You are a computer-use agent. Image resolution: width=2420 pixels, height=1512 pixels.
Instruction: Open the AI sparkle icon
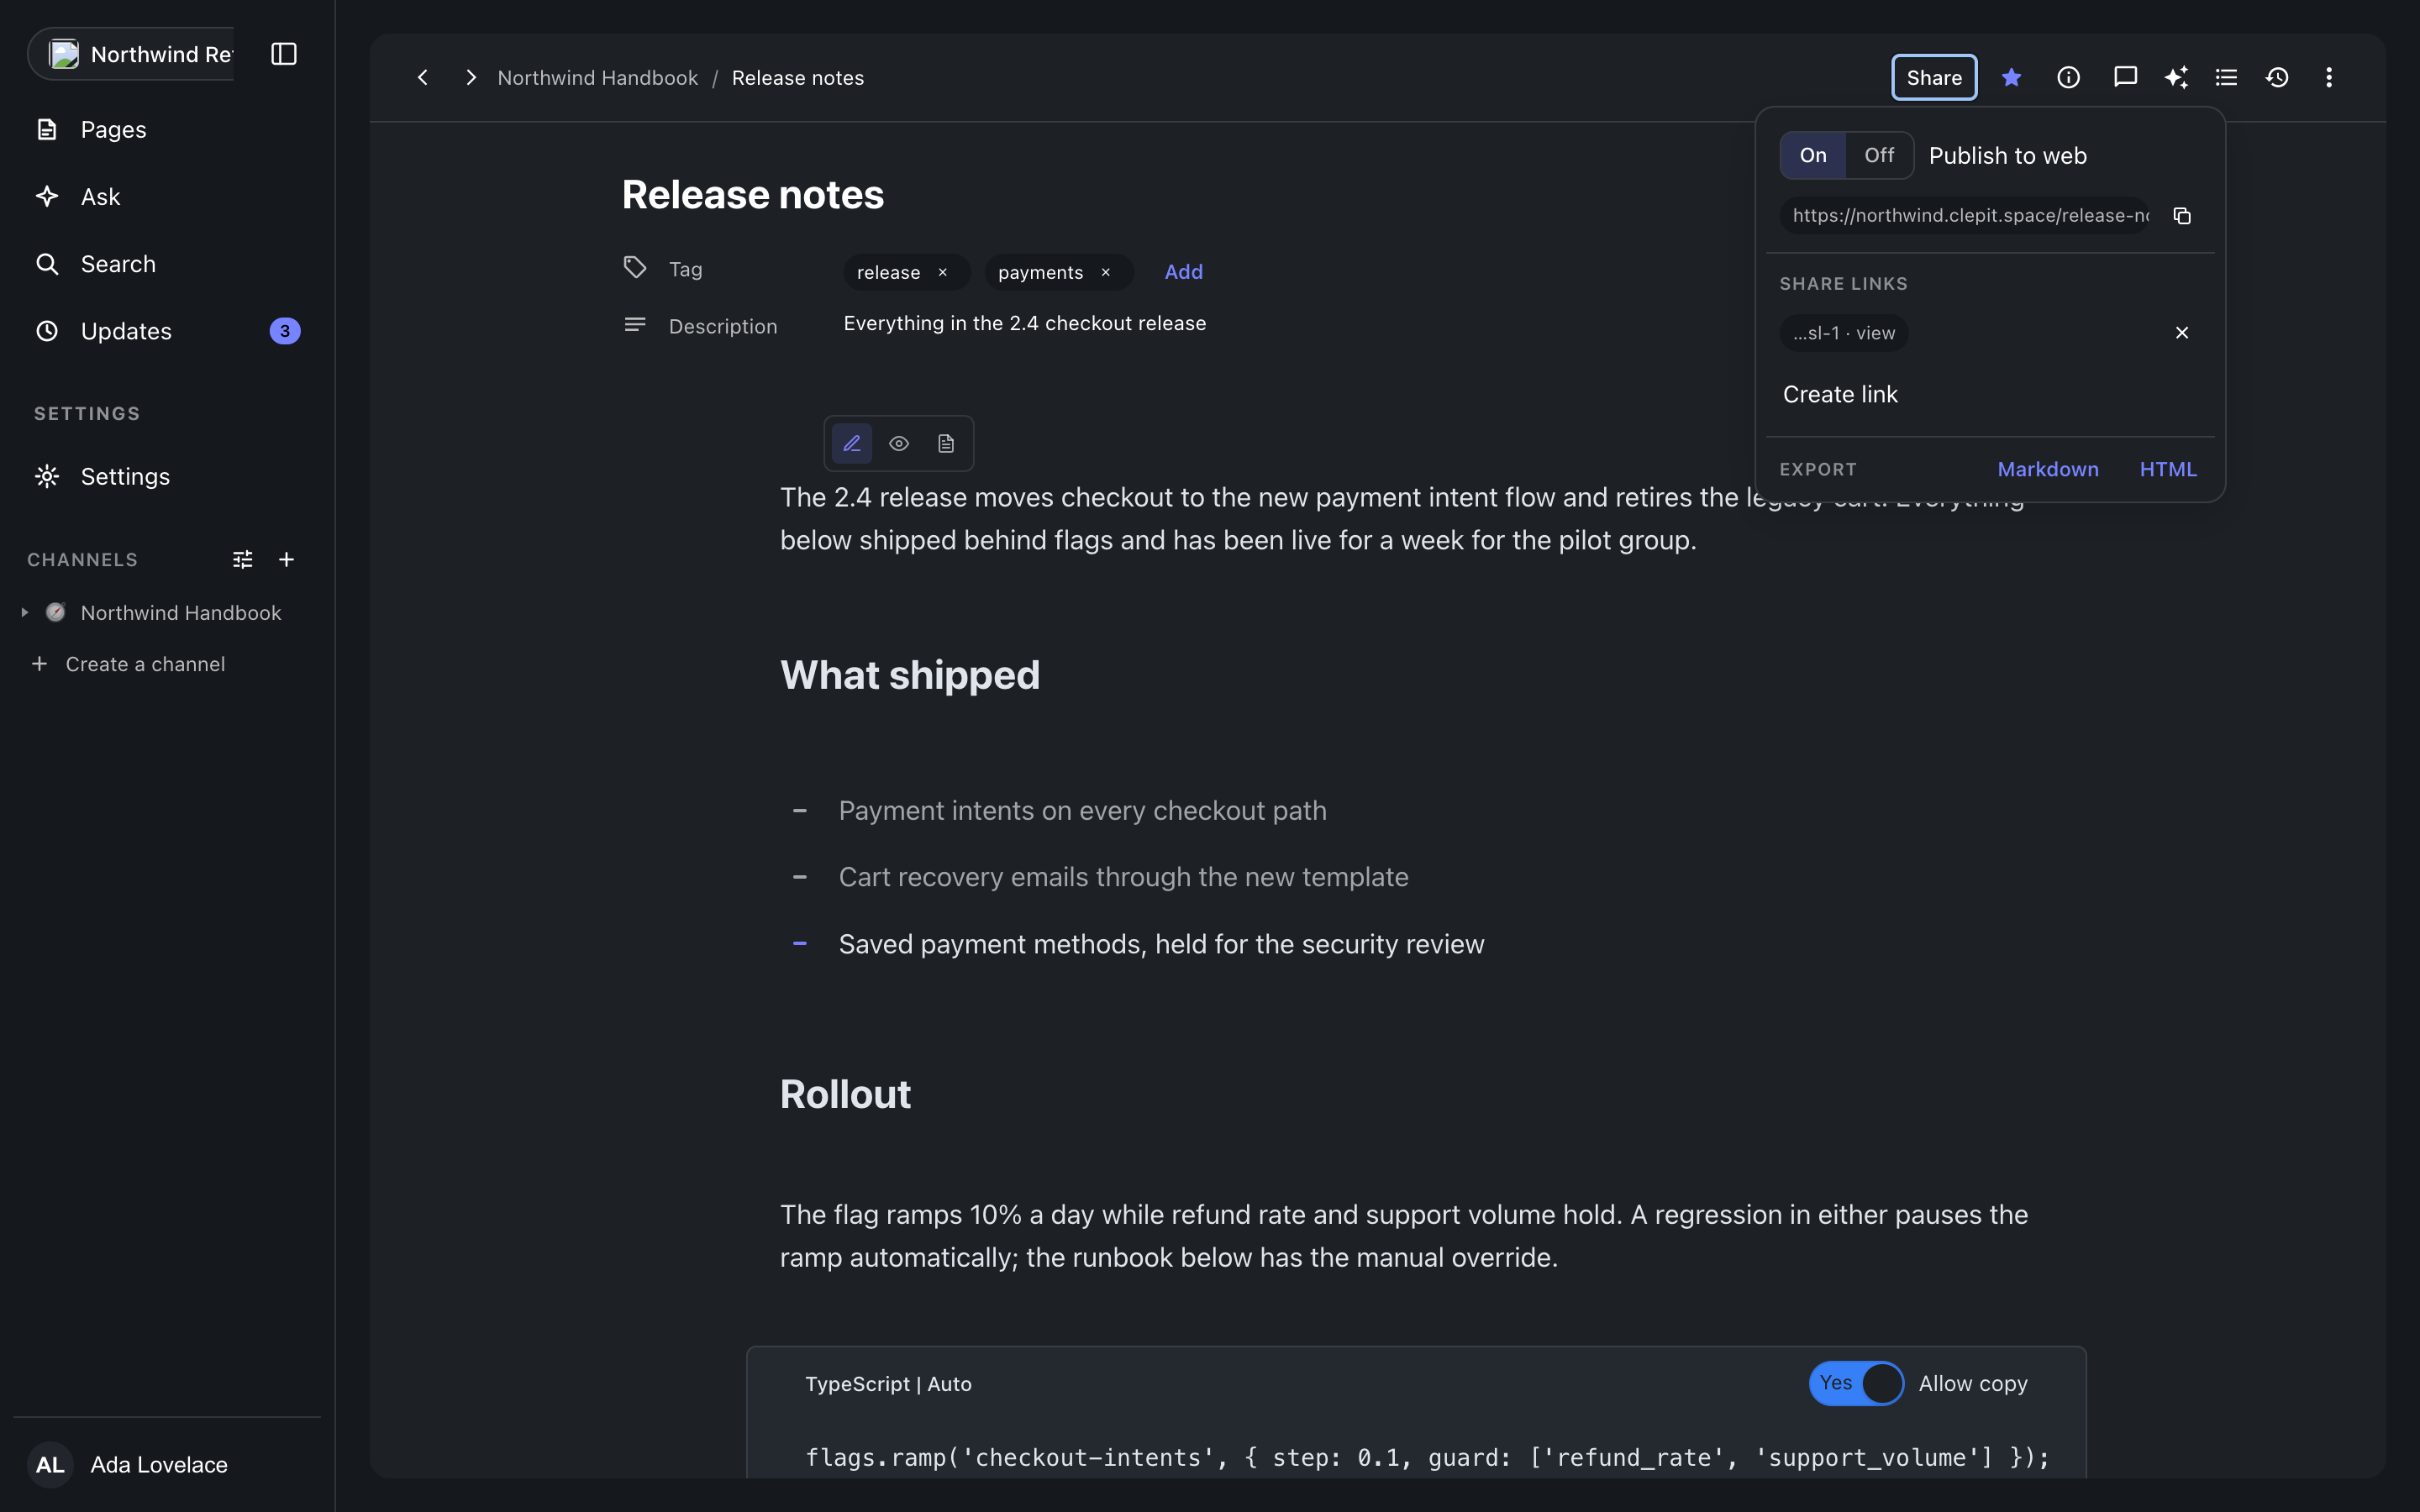tap(2176, 77)
